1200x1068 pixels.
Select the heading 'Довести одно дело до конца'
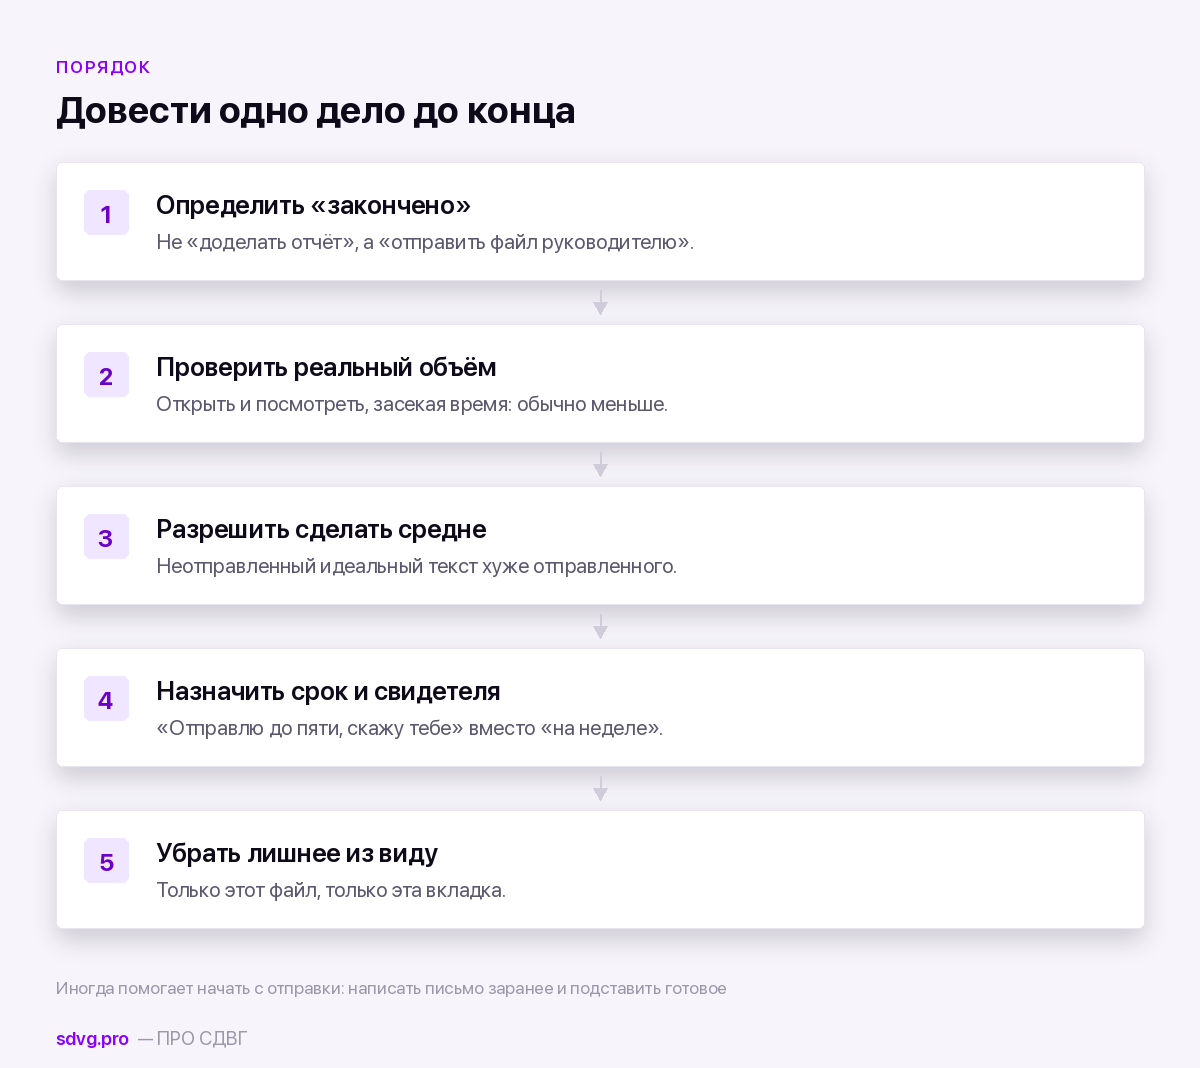coord(316,110)
